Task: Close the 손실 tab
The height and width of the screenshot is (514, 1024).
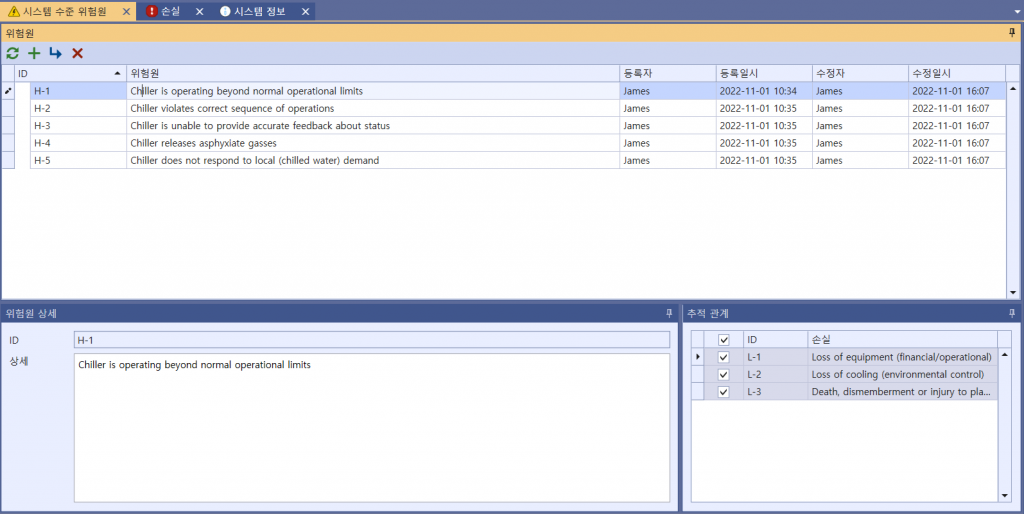Action: (x=200, y=12)
